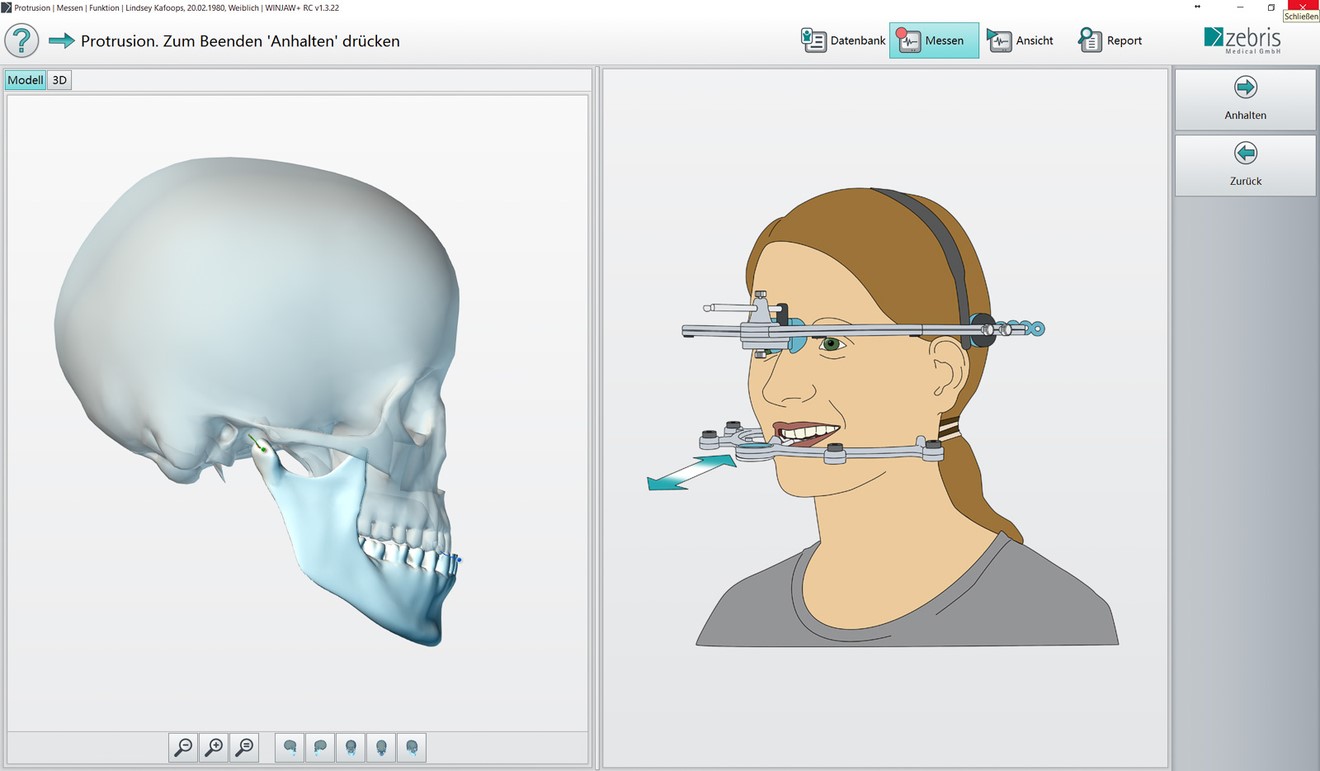Click the zebris Medical logo
The image size is (1320, 771).
[x=1243, y=40]
